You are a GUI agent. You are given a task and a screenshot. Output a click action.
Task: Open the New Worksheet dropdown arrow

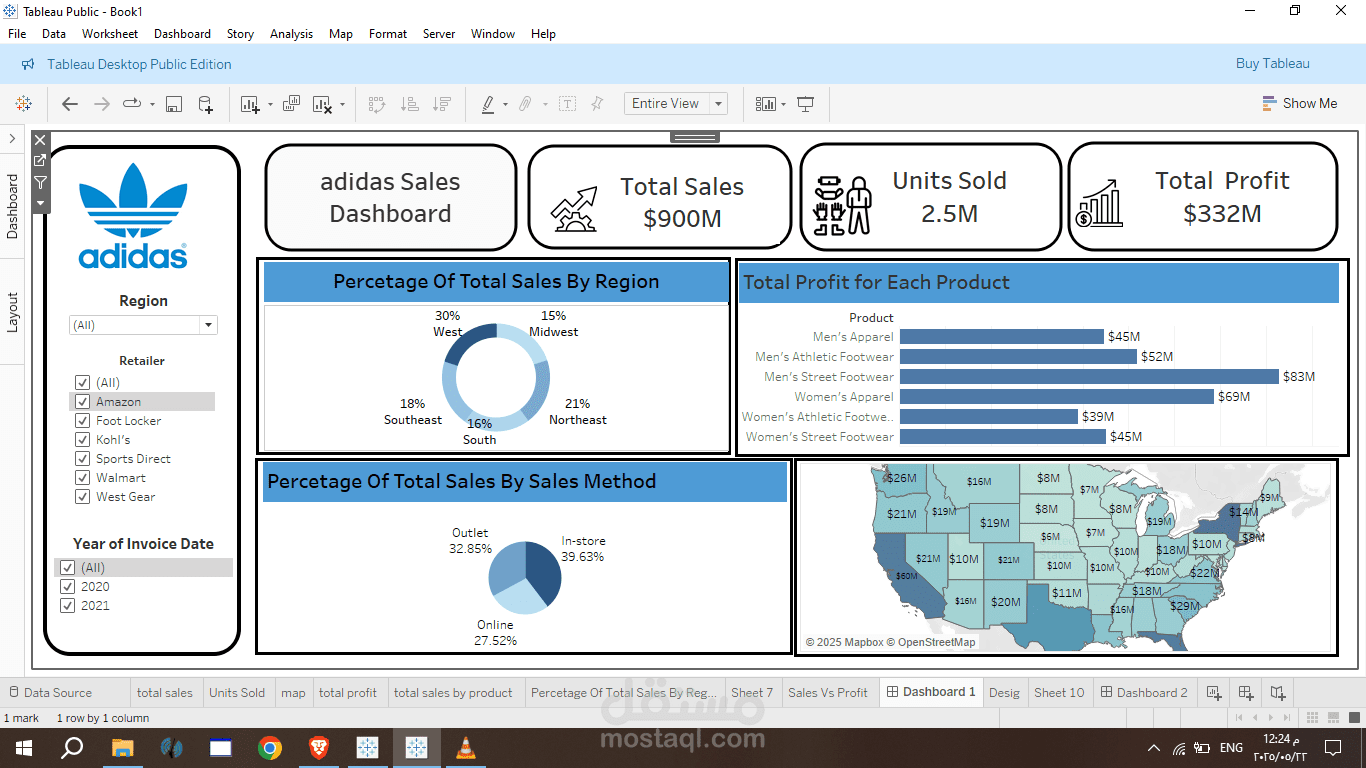coord(270,104)
